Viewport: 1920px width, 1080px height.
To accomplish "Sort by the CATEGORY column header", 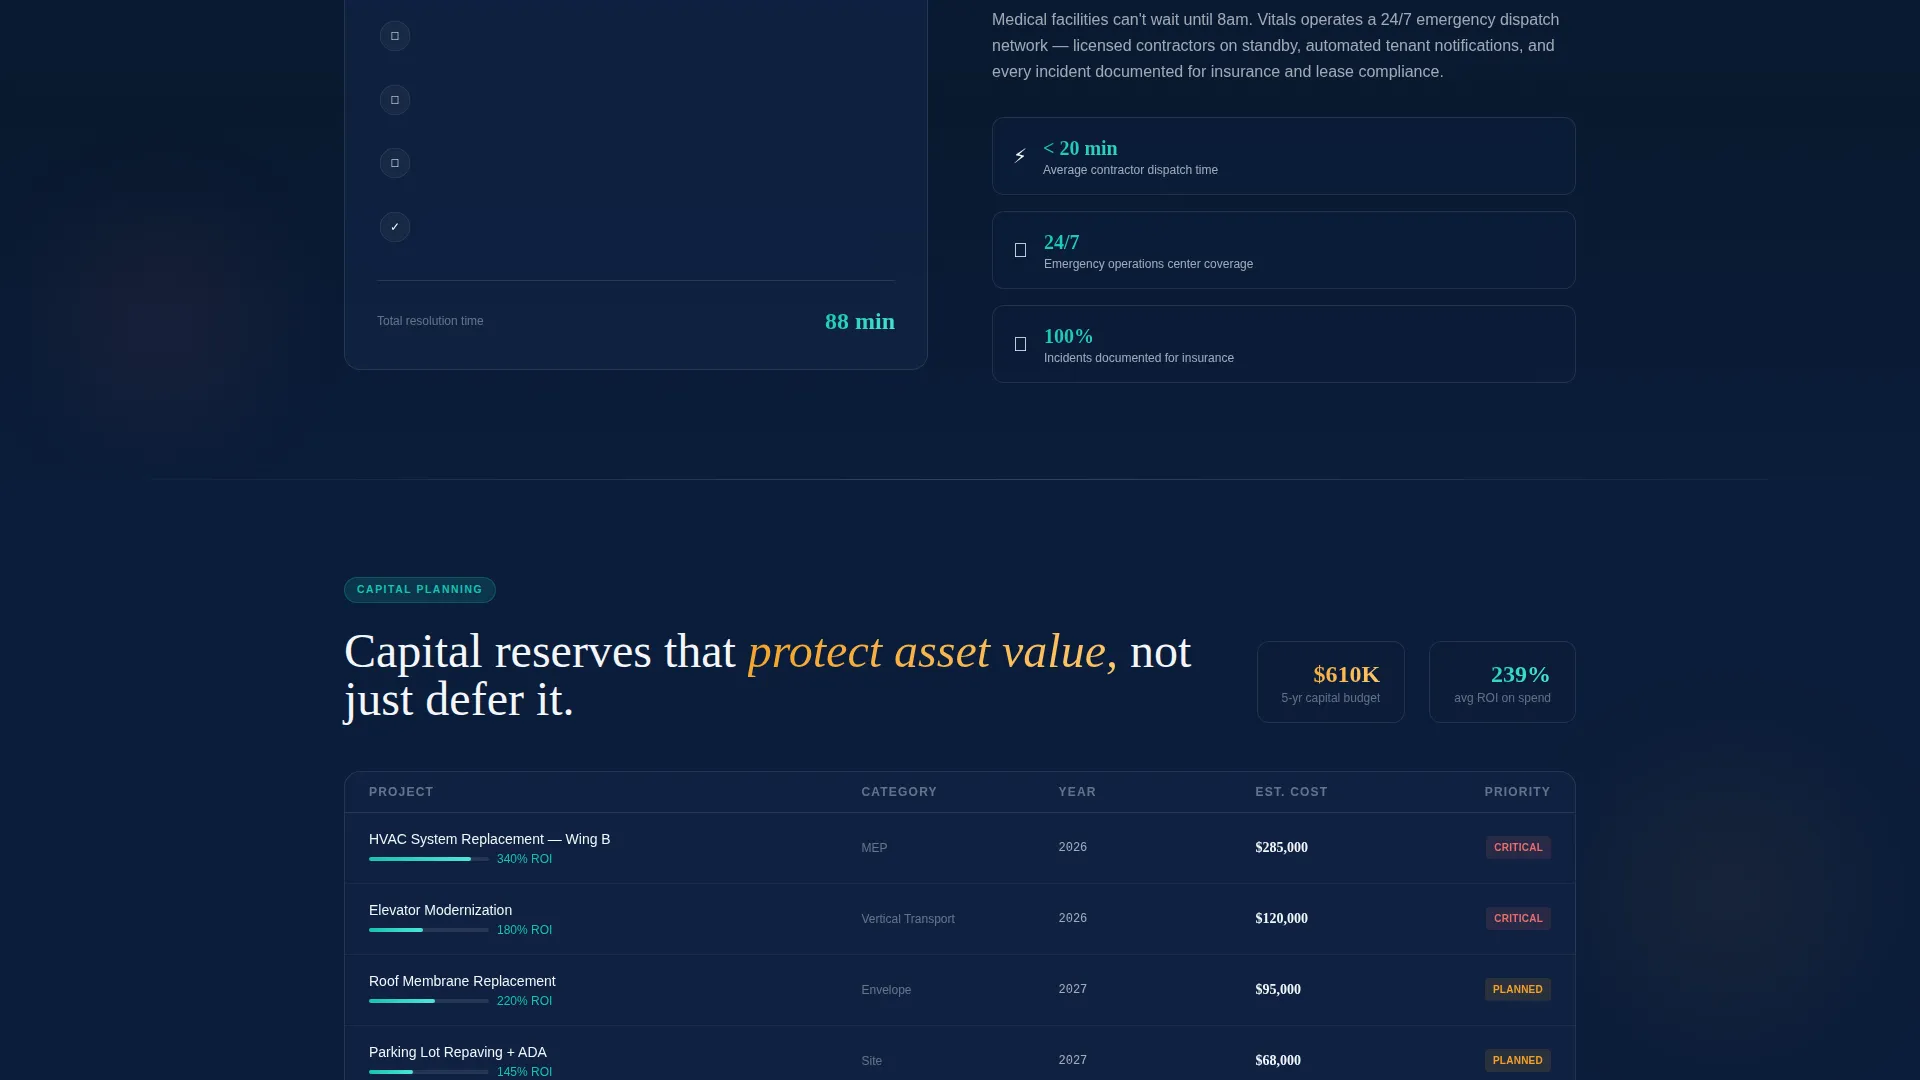I will tap(899, 792).
